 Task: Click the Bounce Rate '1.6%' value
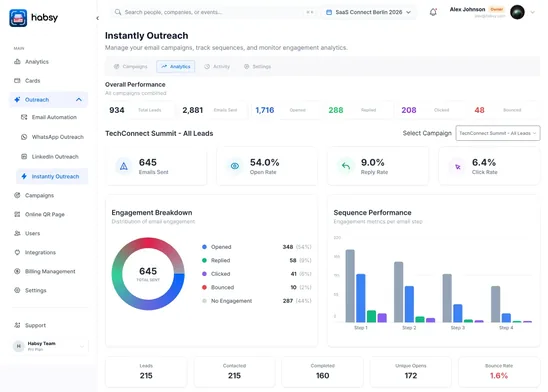[x=499, y=376]
